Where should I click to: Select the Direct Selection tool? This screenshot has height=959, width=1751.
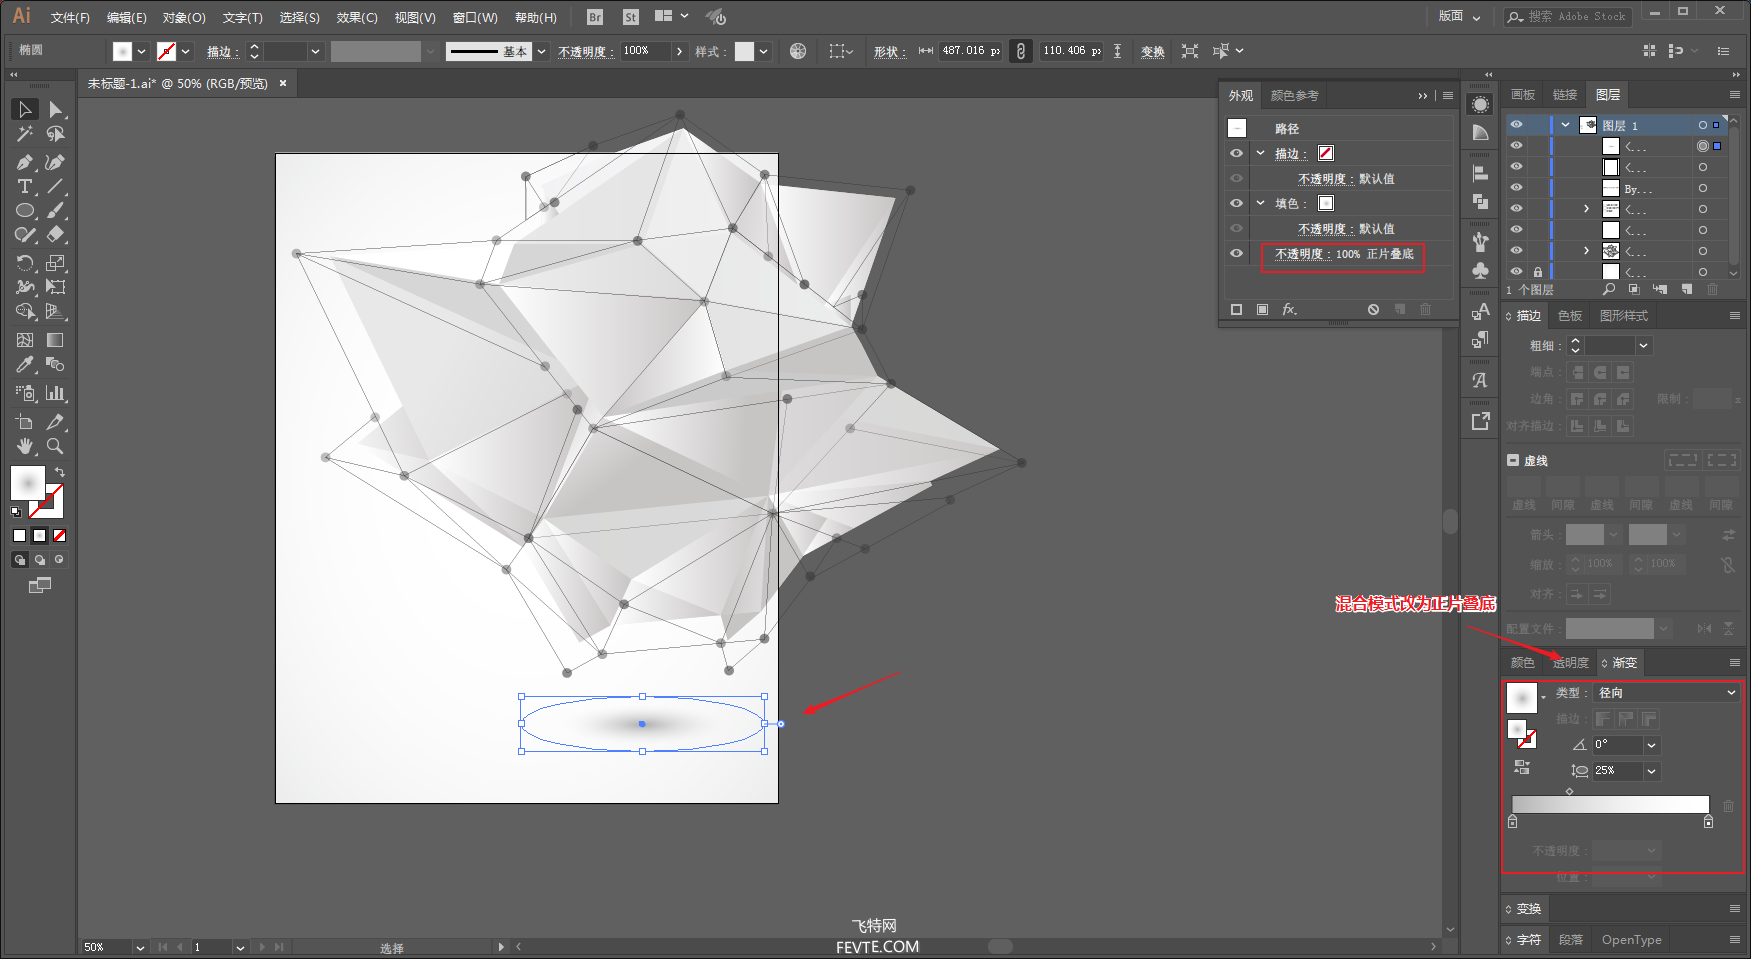56,109
